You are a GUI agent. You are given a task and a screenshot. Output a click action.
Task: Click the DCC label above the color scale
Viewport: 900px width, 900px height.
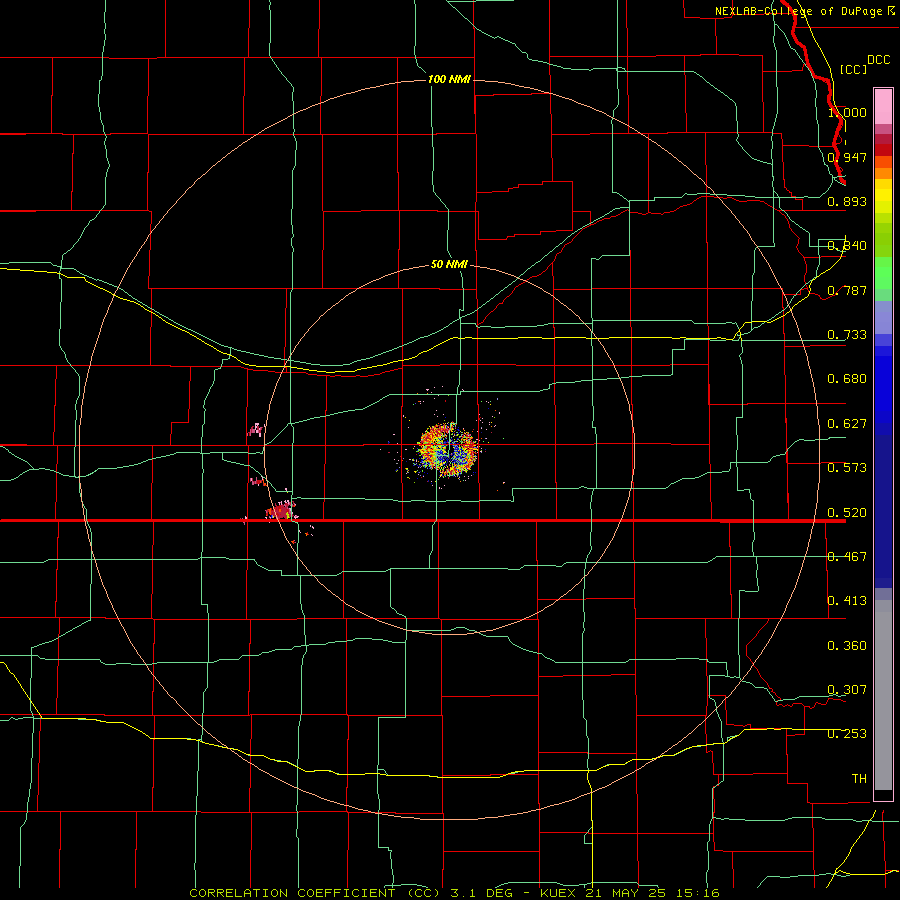click(x=878, y=60)
